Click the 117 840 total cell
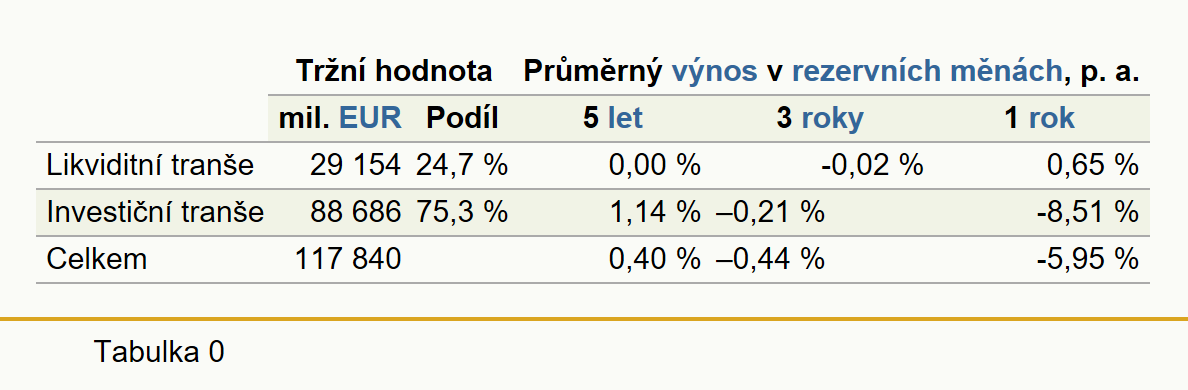 coord(348,259)
